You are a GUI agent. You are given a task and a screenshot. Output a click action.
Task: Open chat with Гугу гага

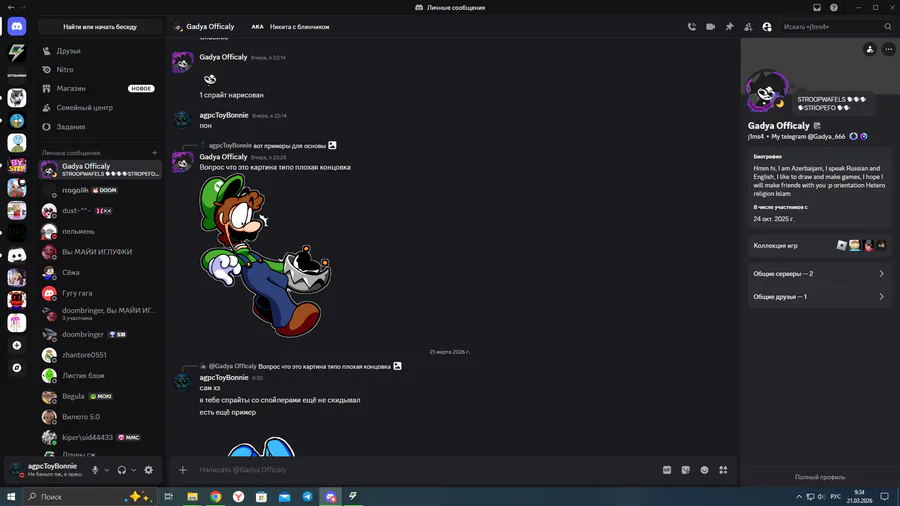(x=100, y=293)
